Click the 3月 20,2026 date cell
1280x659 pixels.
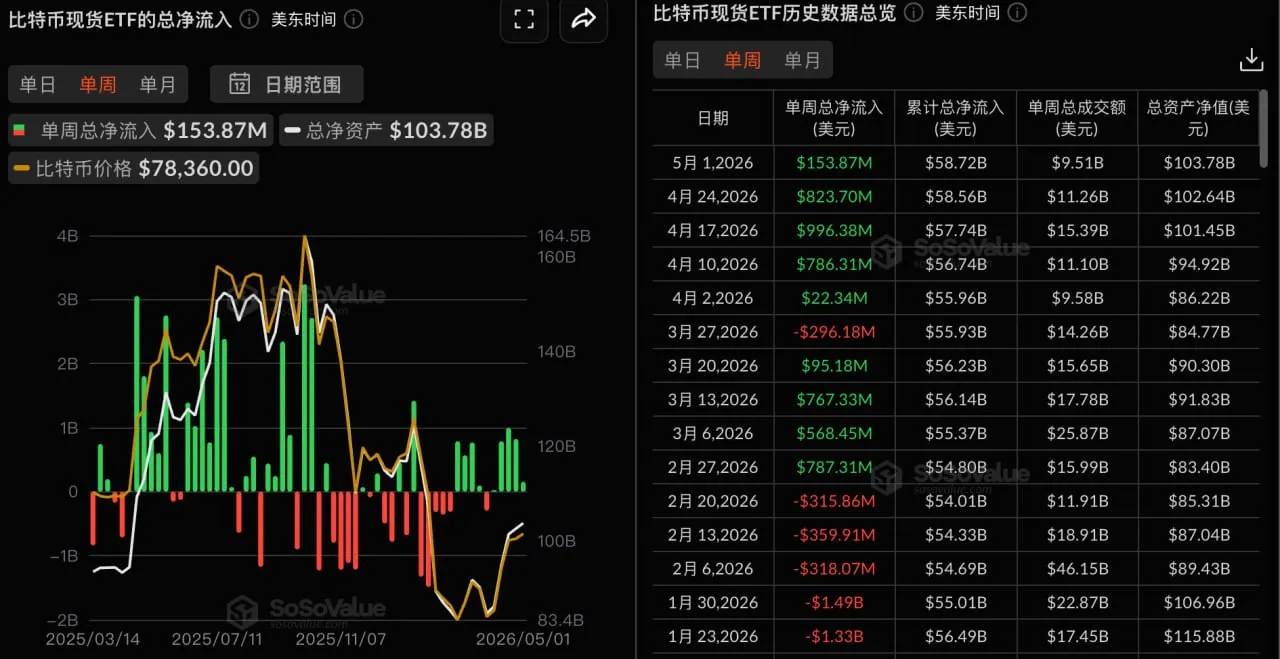(713, 366)
